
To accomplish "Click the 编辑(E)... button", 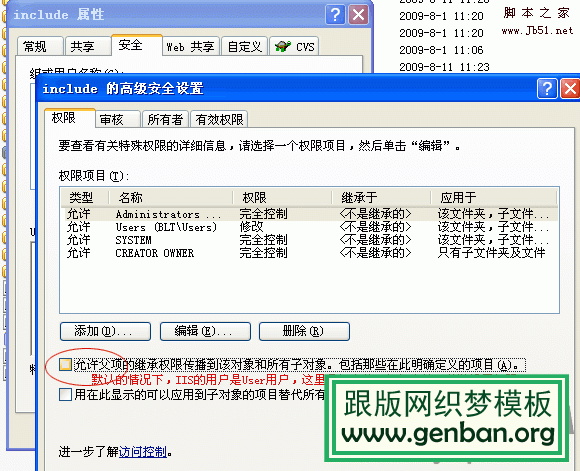I will click(205, 331).
